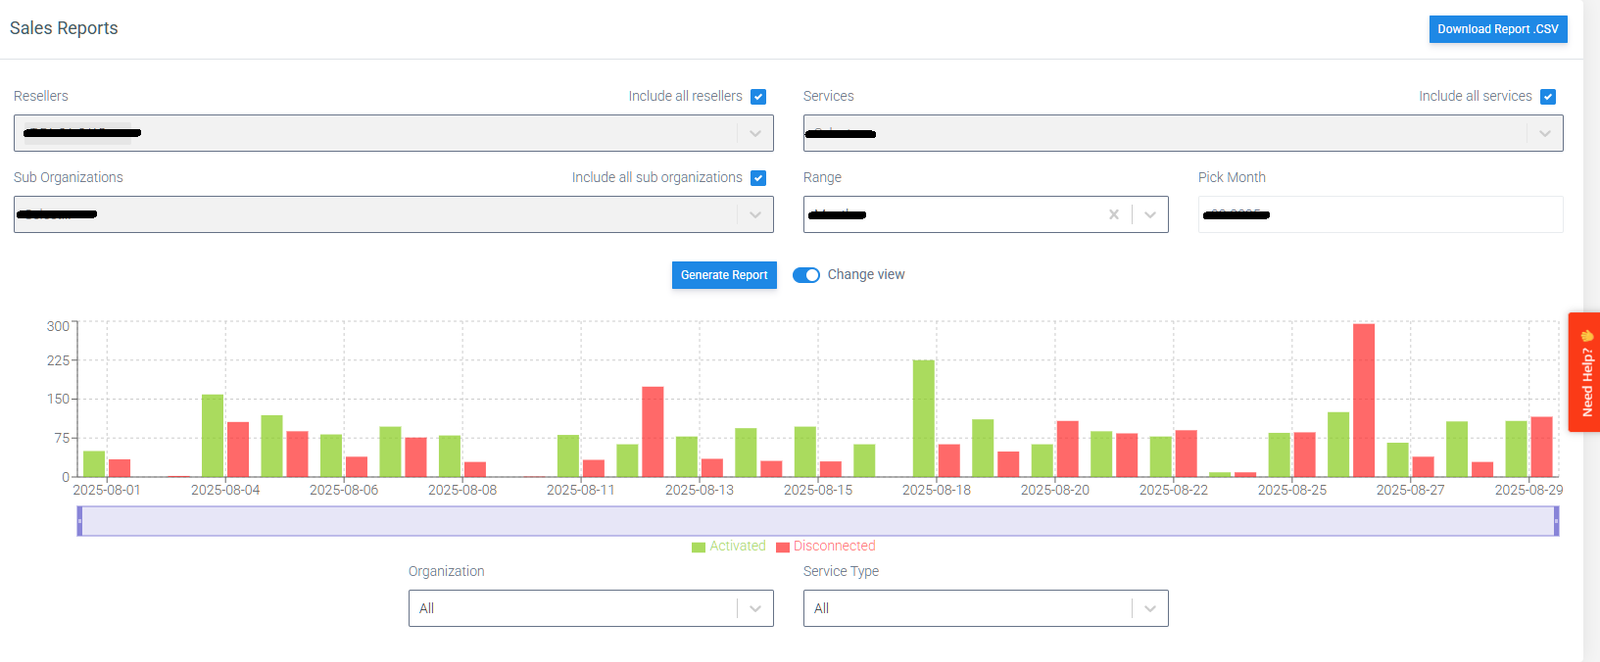The width and height of the screenshot is (1600, 662).
Task: Click the red Disconnected legend marker
Action: (783, 547)
